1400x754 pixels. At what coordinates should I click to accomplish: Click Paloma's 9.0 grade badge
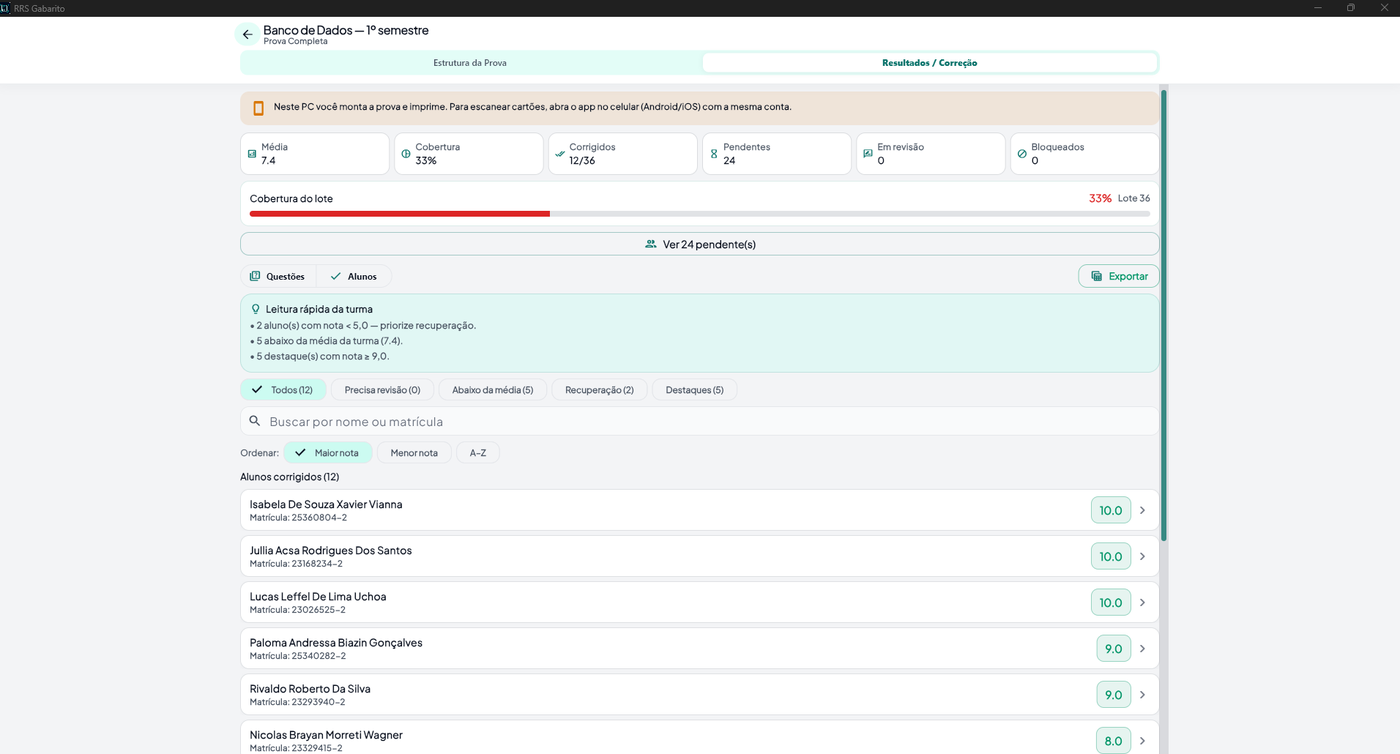(x=1114, y=648)
